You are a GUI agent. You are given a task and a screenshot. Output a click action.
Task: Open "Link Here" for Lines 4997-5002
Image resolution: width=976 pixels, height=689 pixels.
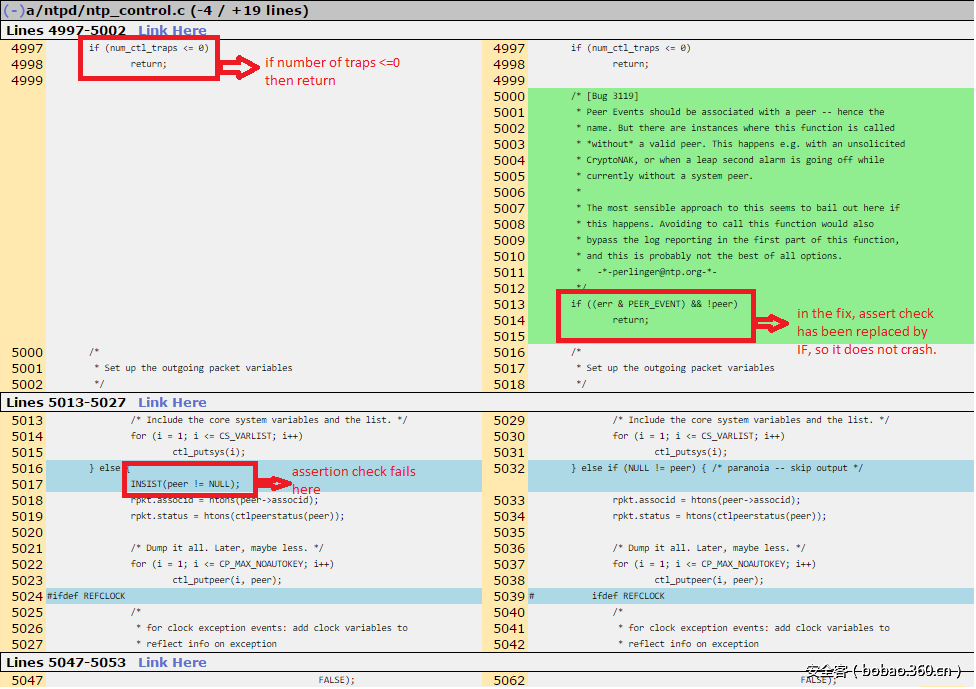(x=172, y=30)
